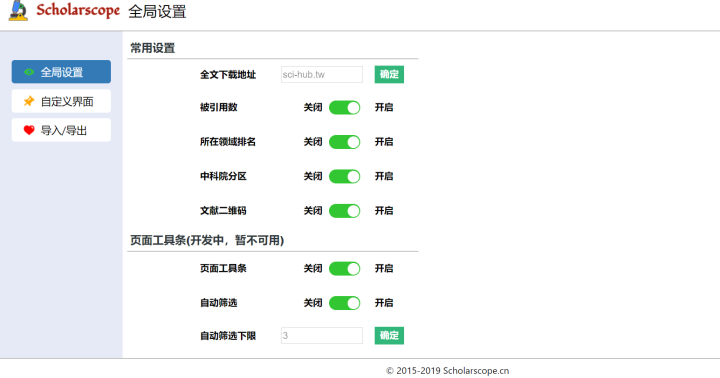Click the Scholarscope microscope logo icon
Viewport: 720px width, 378px height.
[x=18, y=11]
